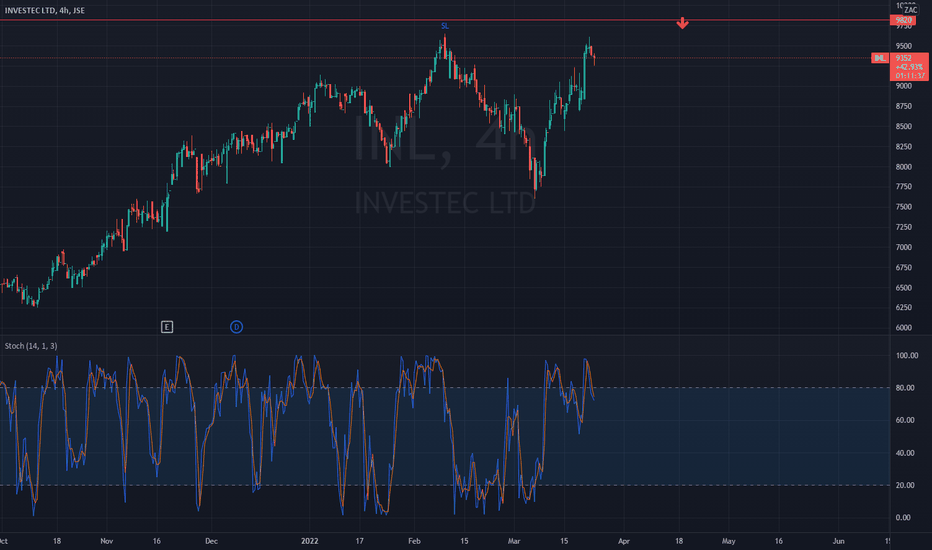Click 8500 on the price axis
This screenshot has width=932, height=550.
point(903,127)
